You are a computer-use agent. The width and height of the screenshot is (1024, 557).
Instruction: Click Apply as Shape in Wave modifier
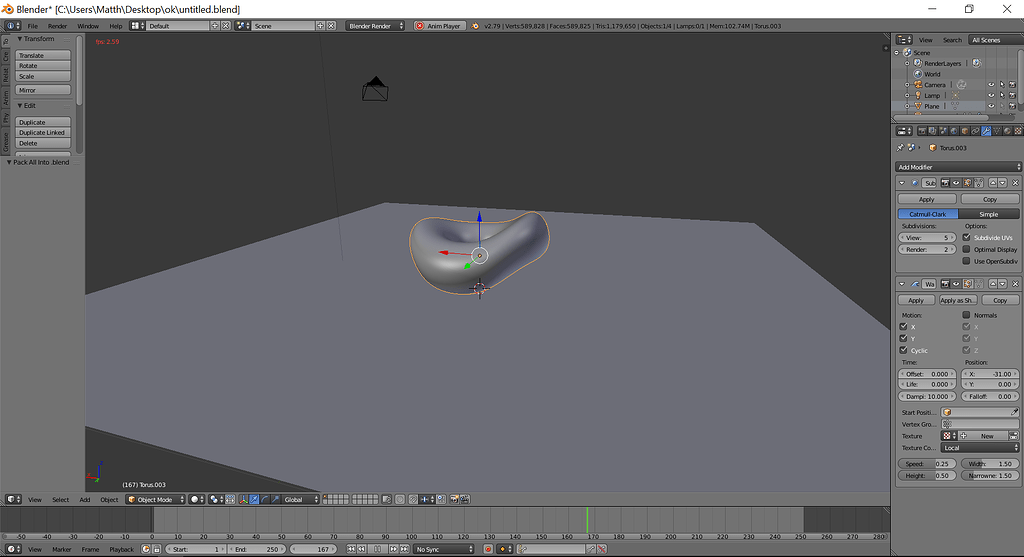pyautogui.click(x=957, y=300)
